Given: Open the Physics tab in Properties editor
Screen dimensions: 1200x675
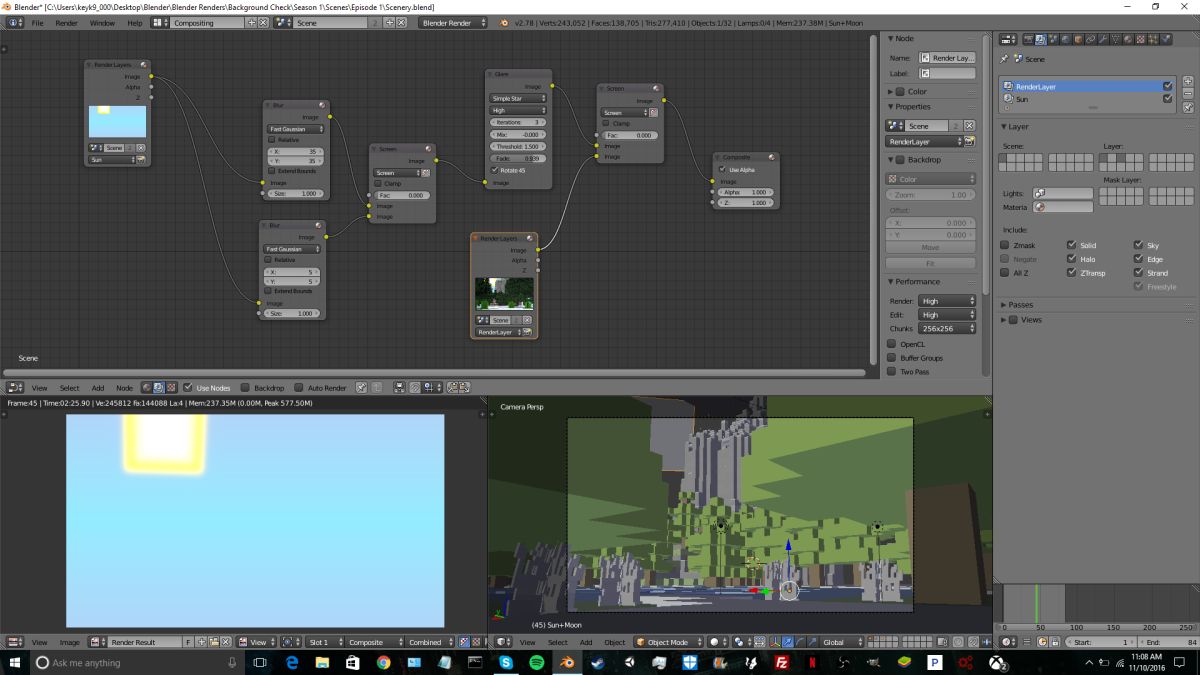Looking at the screenshot, I should pyautogui.click(x=1166, y=39).
